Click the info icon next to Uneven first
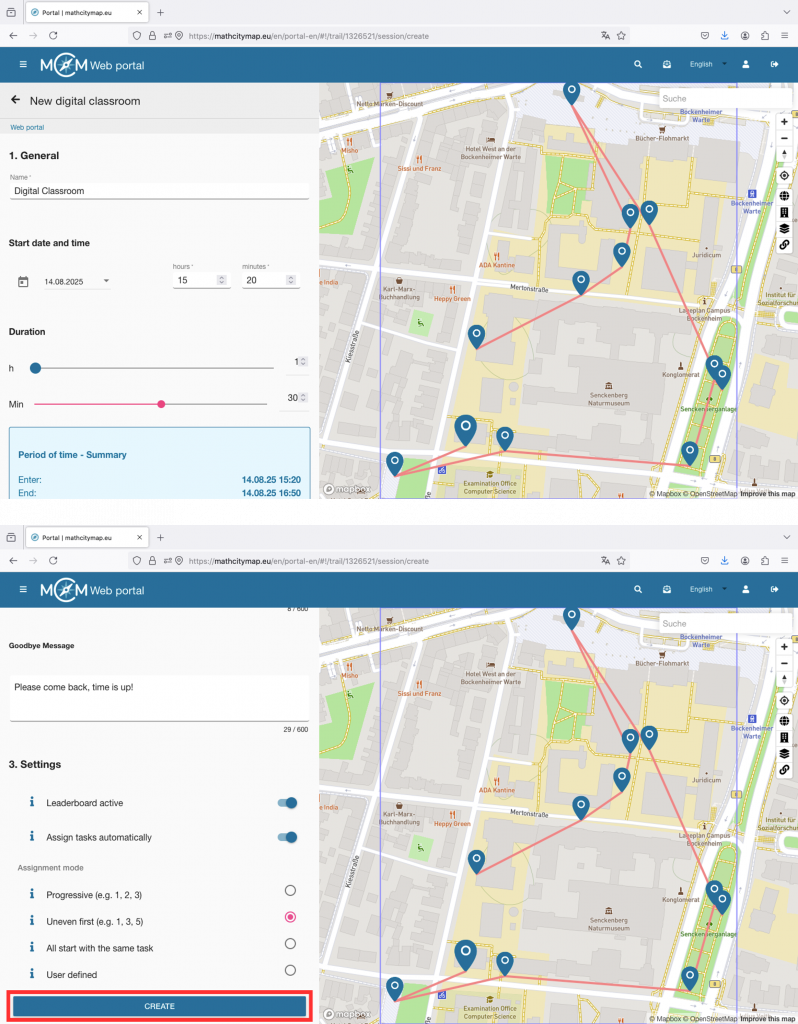This screenshot has width=798, height=1024. [x=31, y=920]
